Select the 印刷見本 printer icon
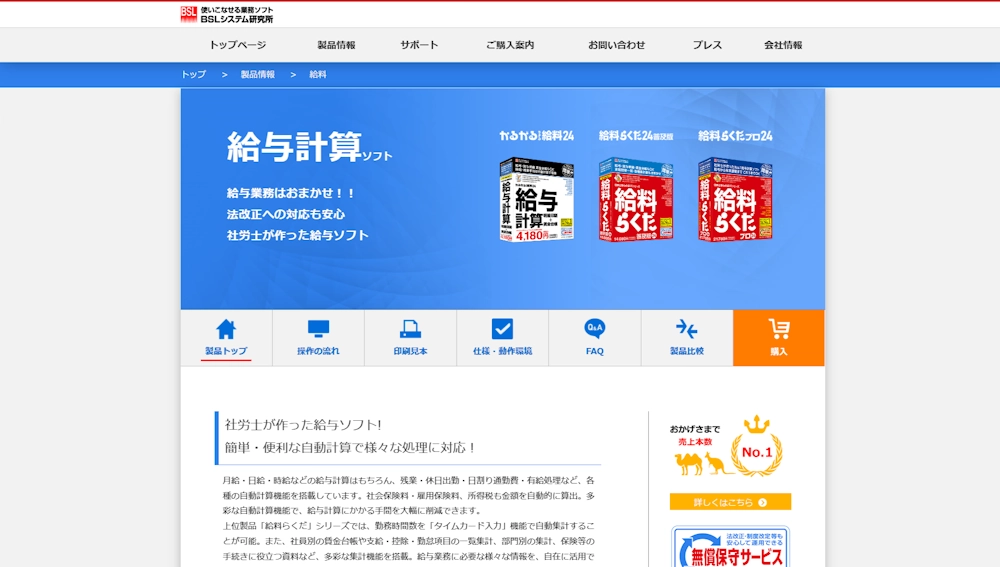The width and height of the screenshot is (1000, 567). tap(410, 330)
